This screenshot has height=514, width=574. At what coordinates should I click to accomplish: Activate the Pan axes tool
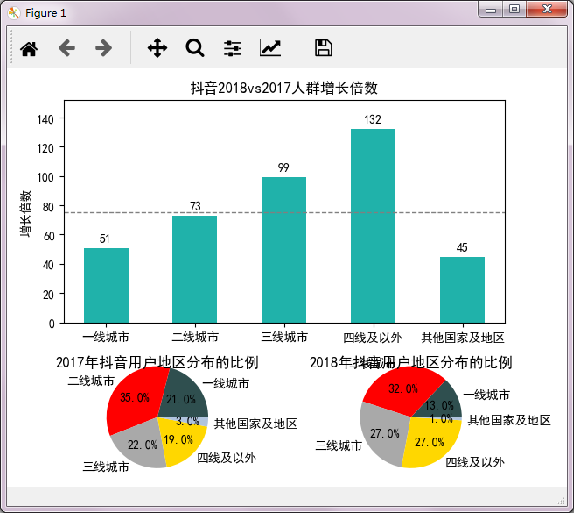click(x=157, y=48)
